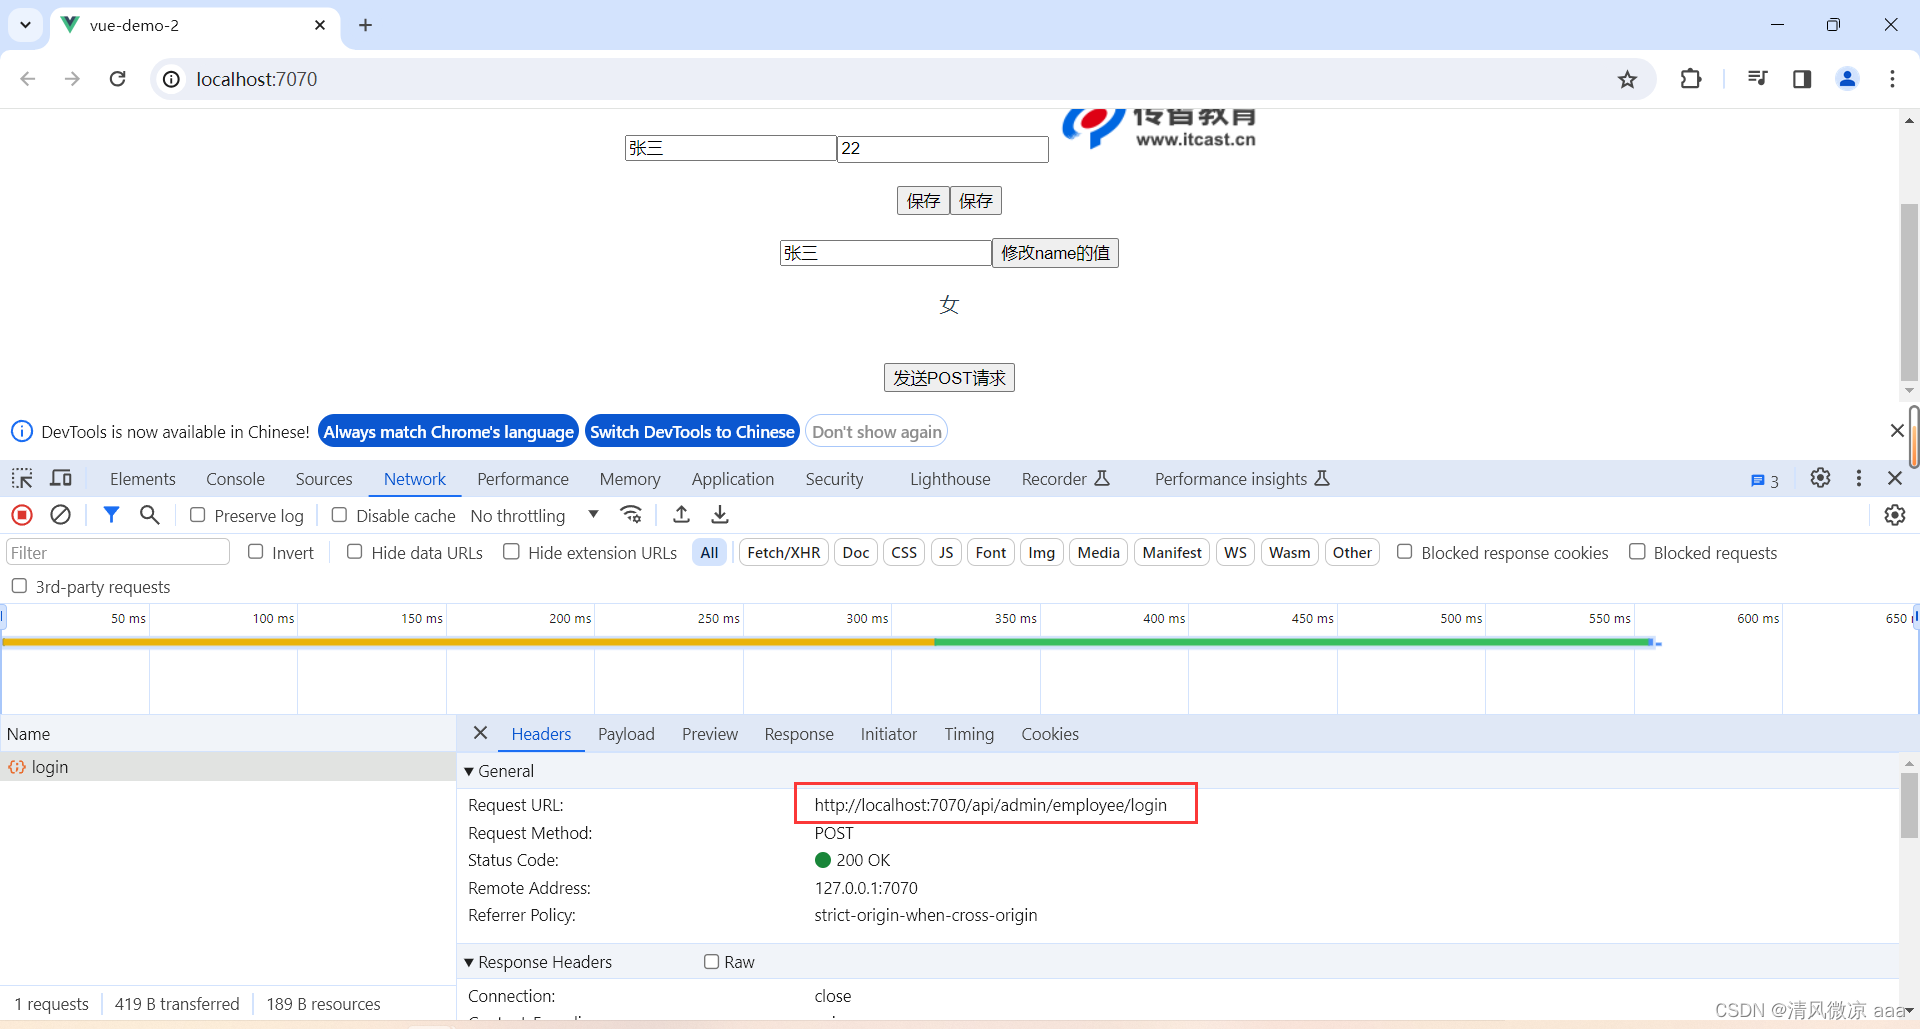The image size is (1920, 1029).
Task: Reload the localhost page
Action: (117, 79)
